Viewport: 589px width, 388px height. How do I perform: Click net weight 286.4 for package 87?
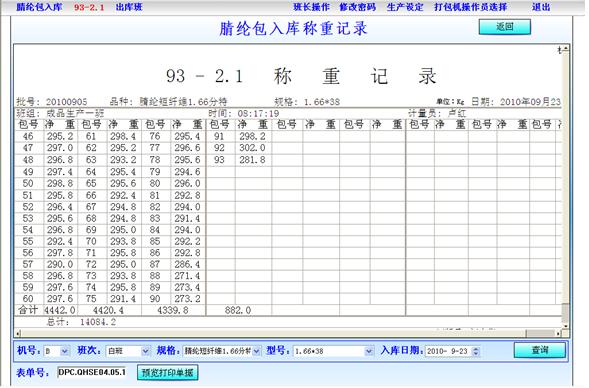point(187,264)
